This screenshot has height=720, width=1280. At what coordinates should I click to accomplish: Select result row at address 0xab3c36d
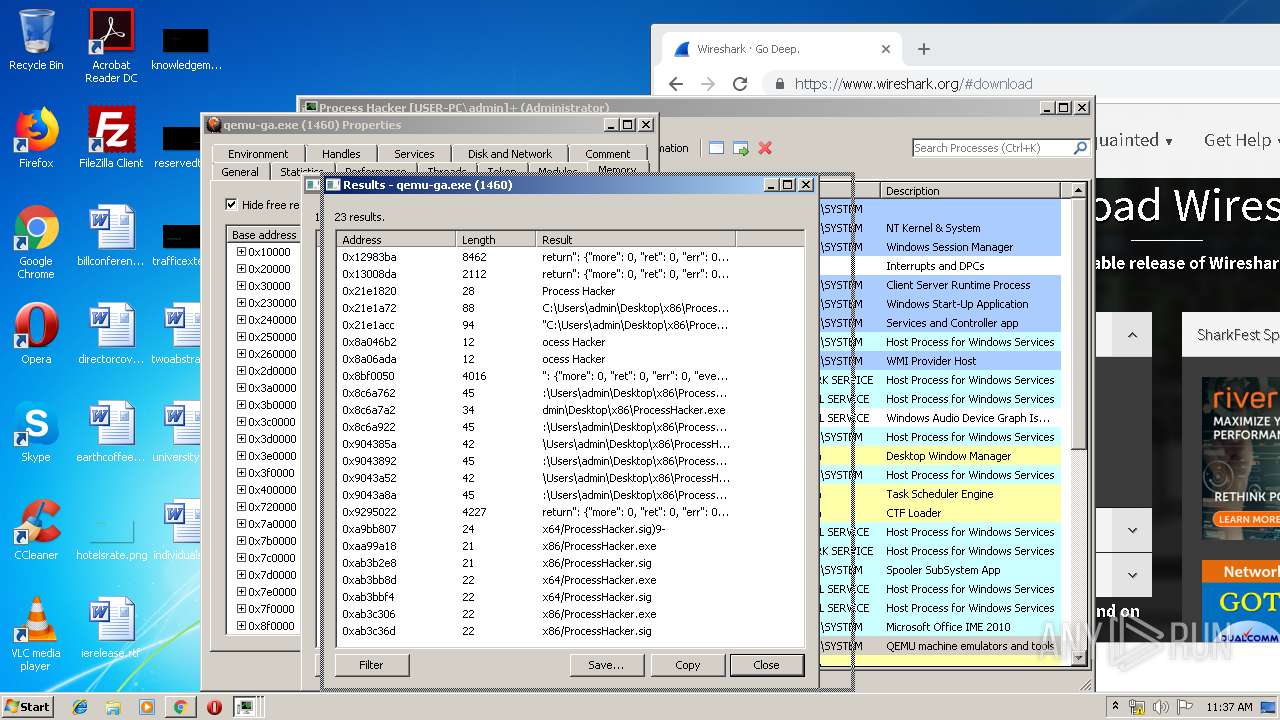coord(570,631)
